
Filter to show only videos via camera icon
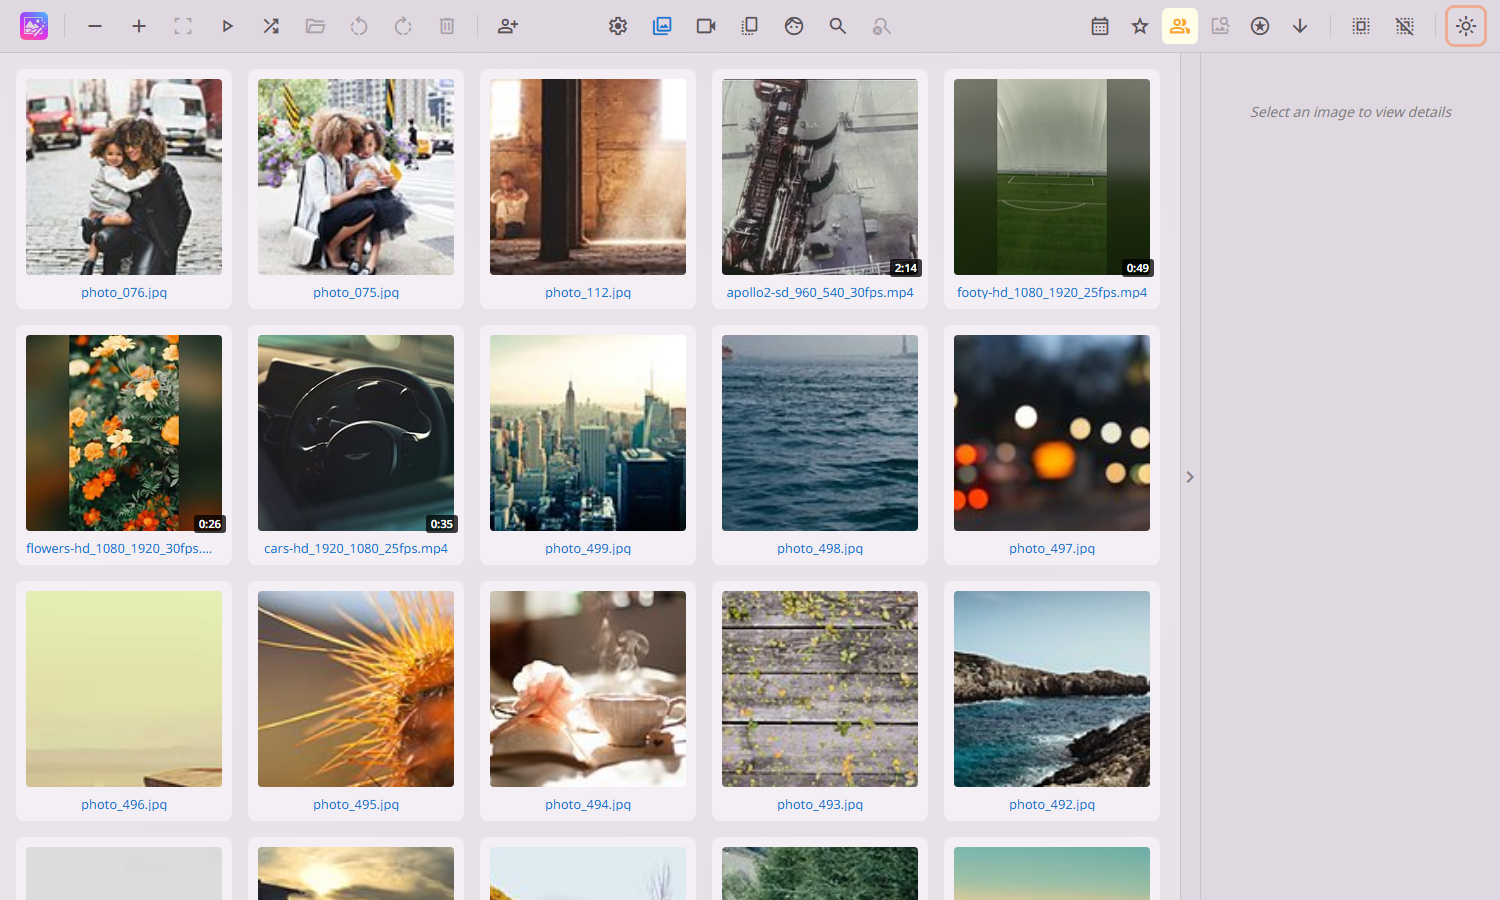tap(706, 26)
